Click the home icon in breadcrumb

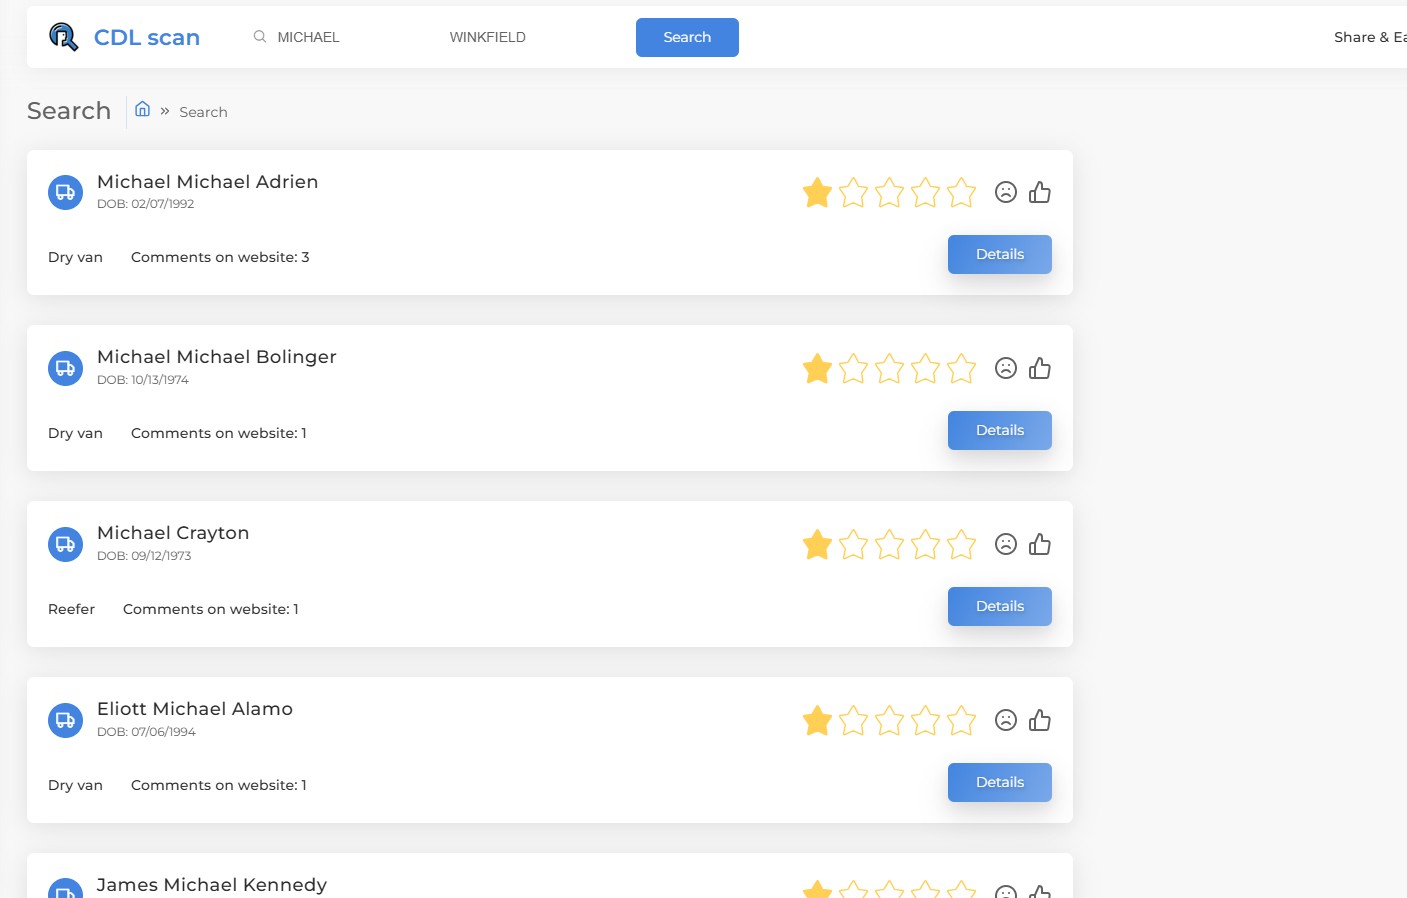point(143,109)
